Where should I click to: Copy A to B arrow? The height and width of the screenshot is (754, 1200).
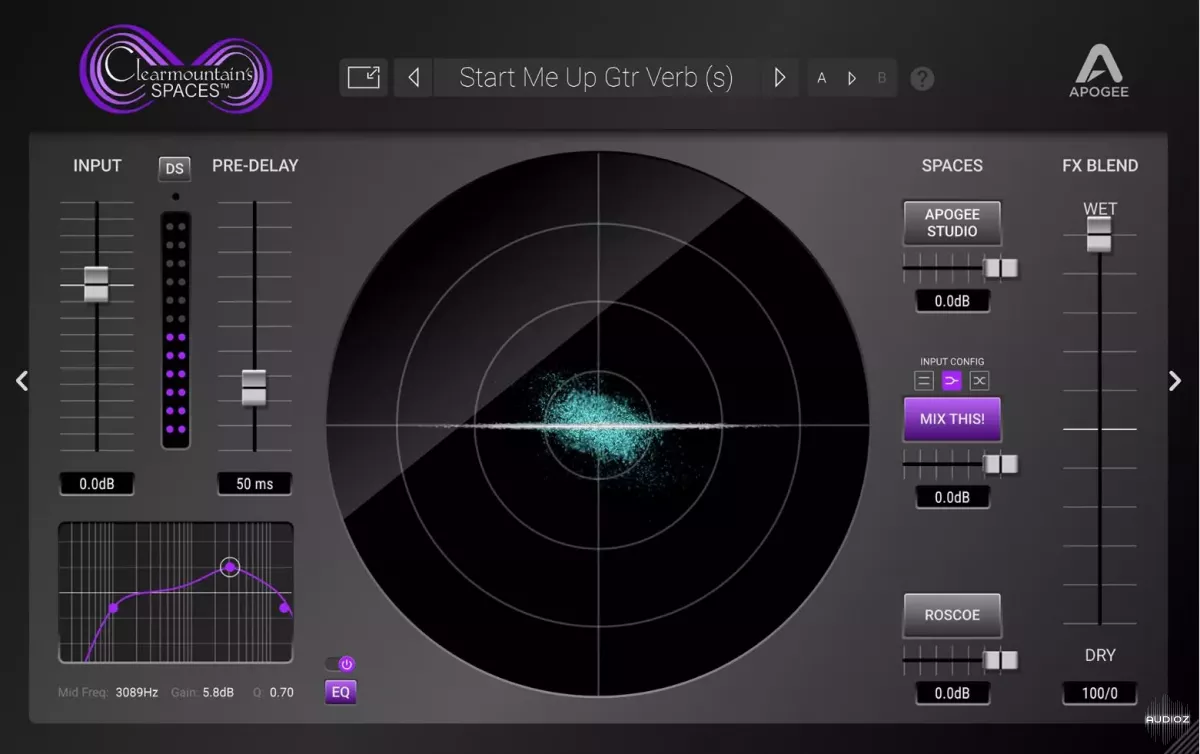click(852, 78)
